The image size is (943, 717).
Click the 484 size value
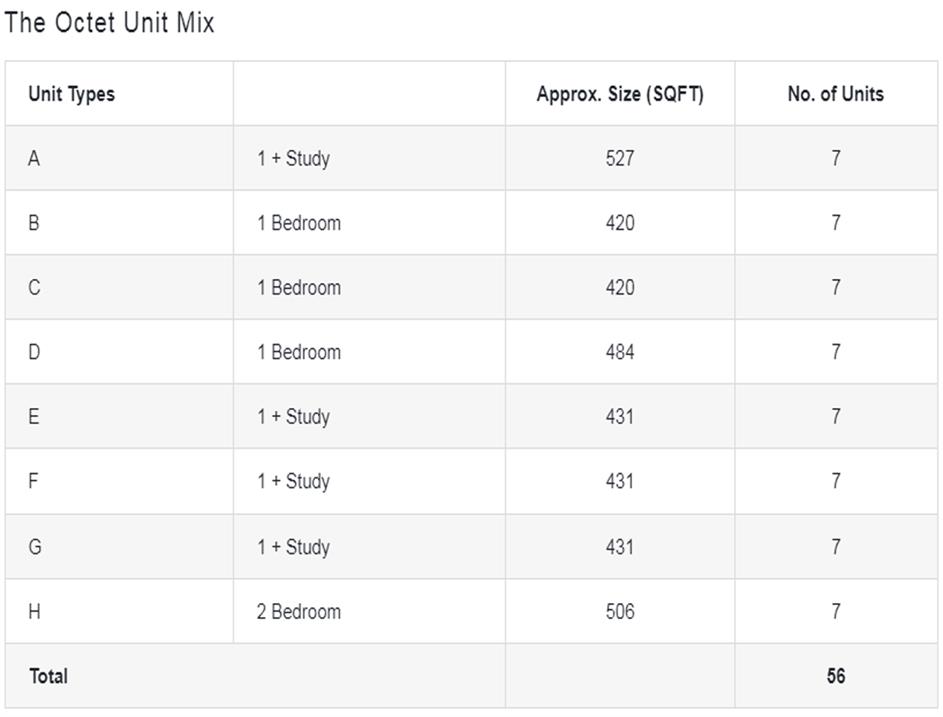click(x=620, y=352)
